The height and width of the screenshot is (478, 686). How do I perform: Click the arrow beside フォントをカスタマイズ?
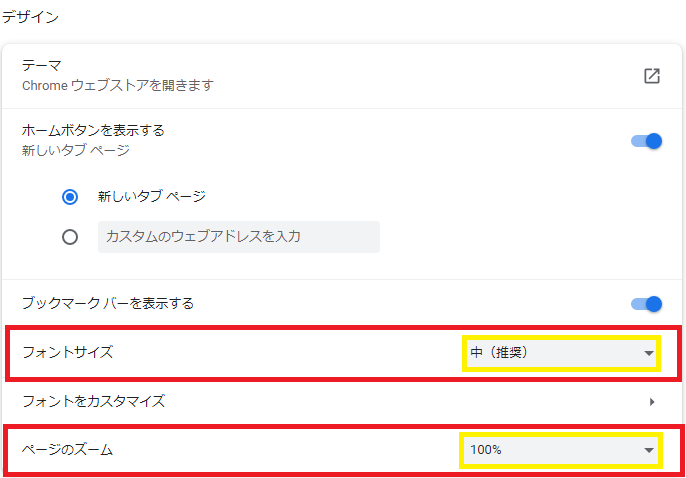click(652, 402)
